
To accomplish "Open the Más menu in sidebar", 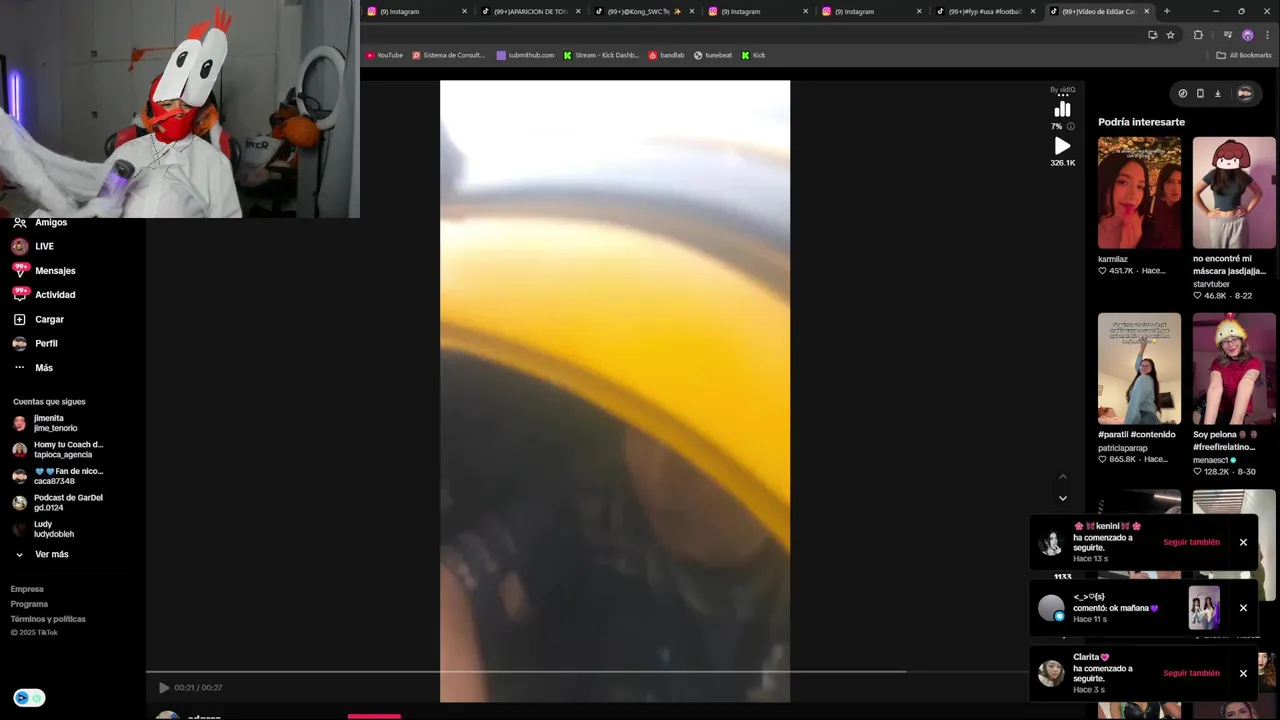I will (x=33, y=368).
